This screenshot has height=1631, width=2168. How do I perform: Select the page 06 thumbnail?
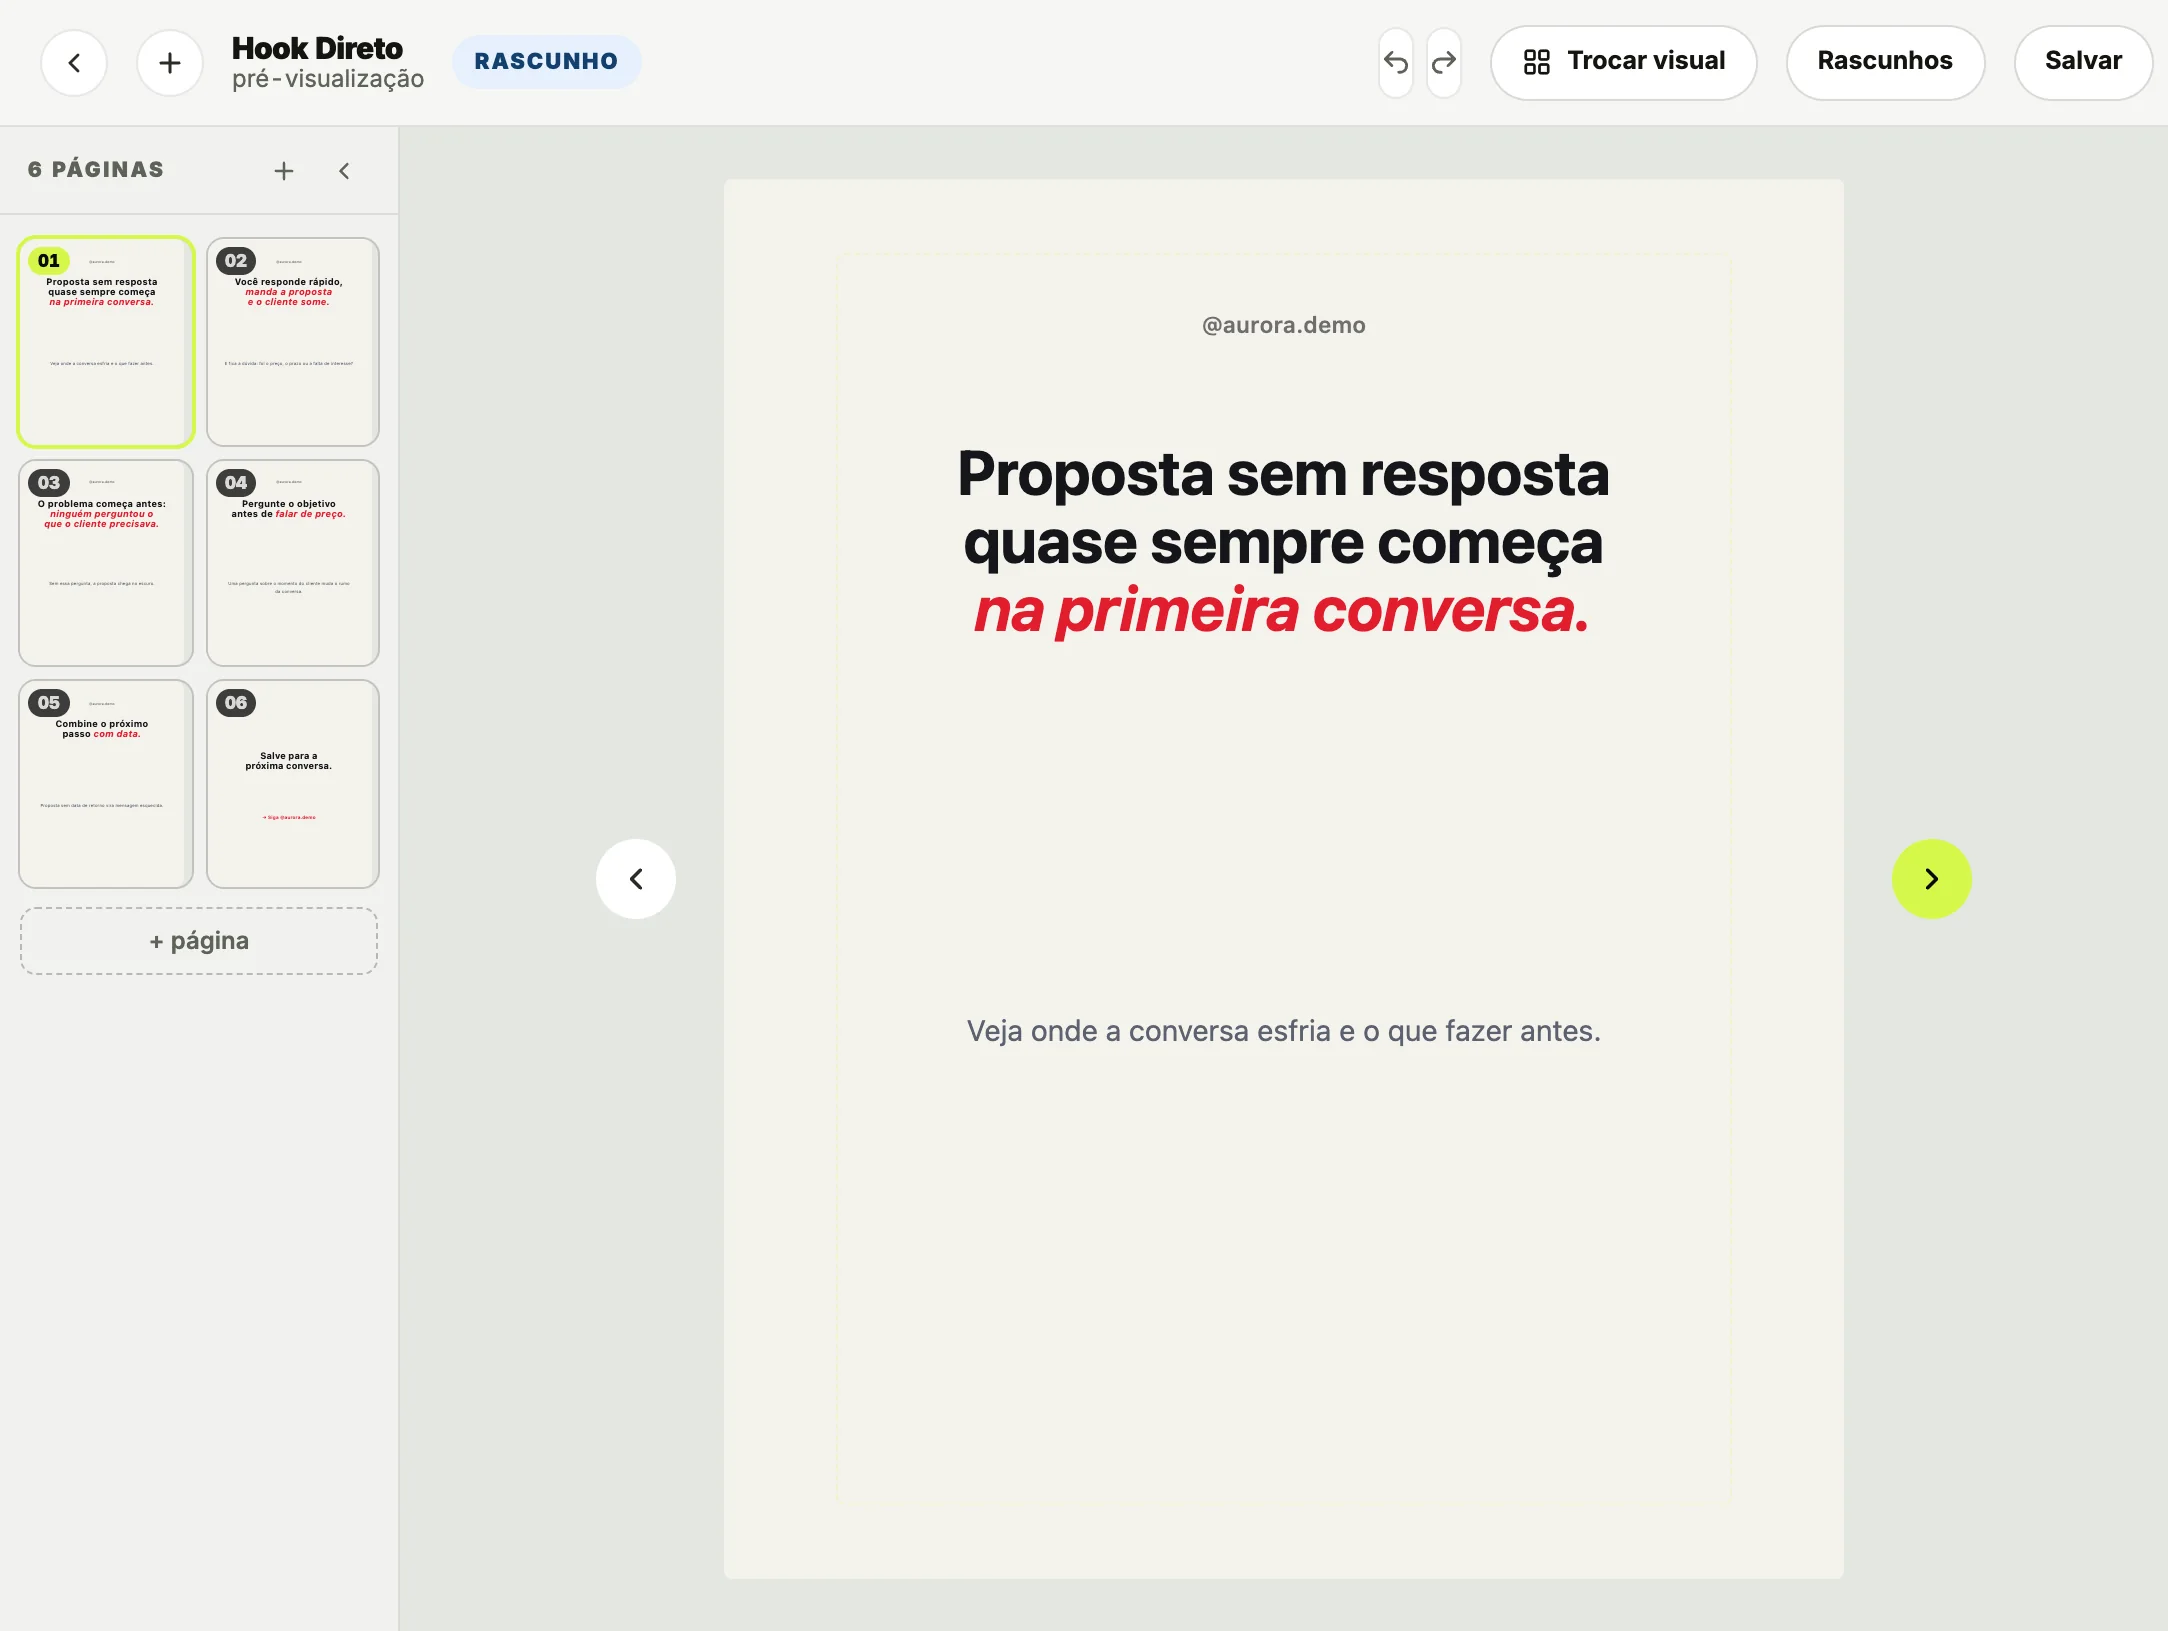point(293,784)
